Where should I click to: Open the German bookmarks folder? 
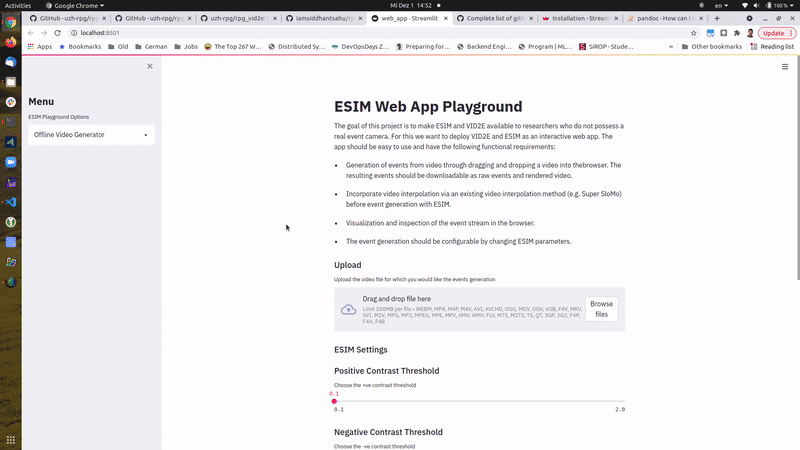coord(151,46)
